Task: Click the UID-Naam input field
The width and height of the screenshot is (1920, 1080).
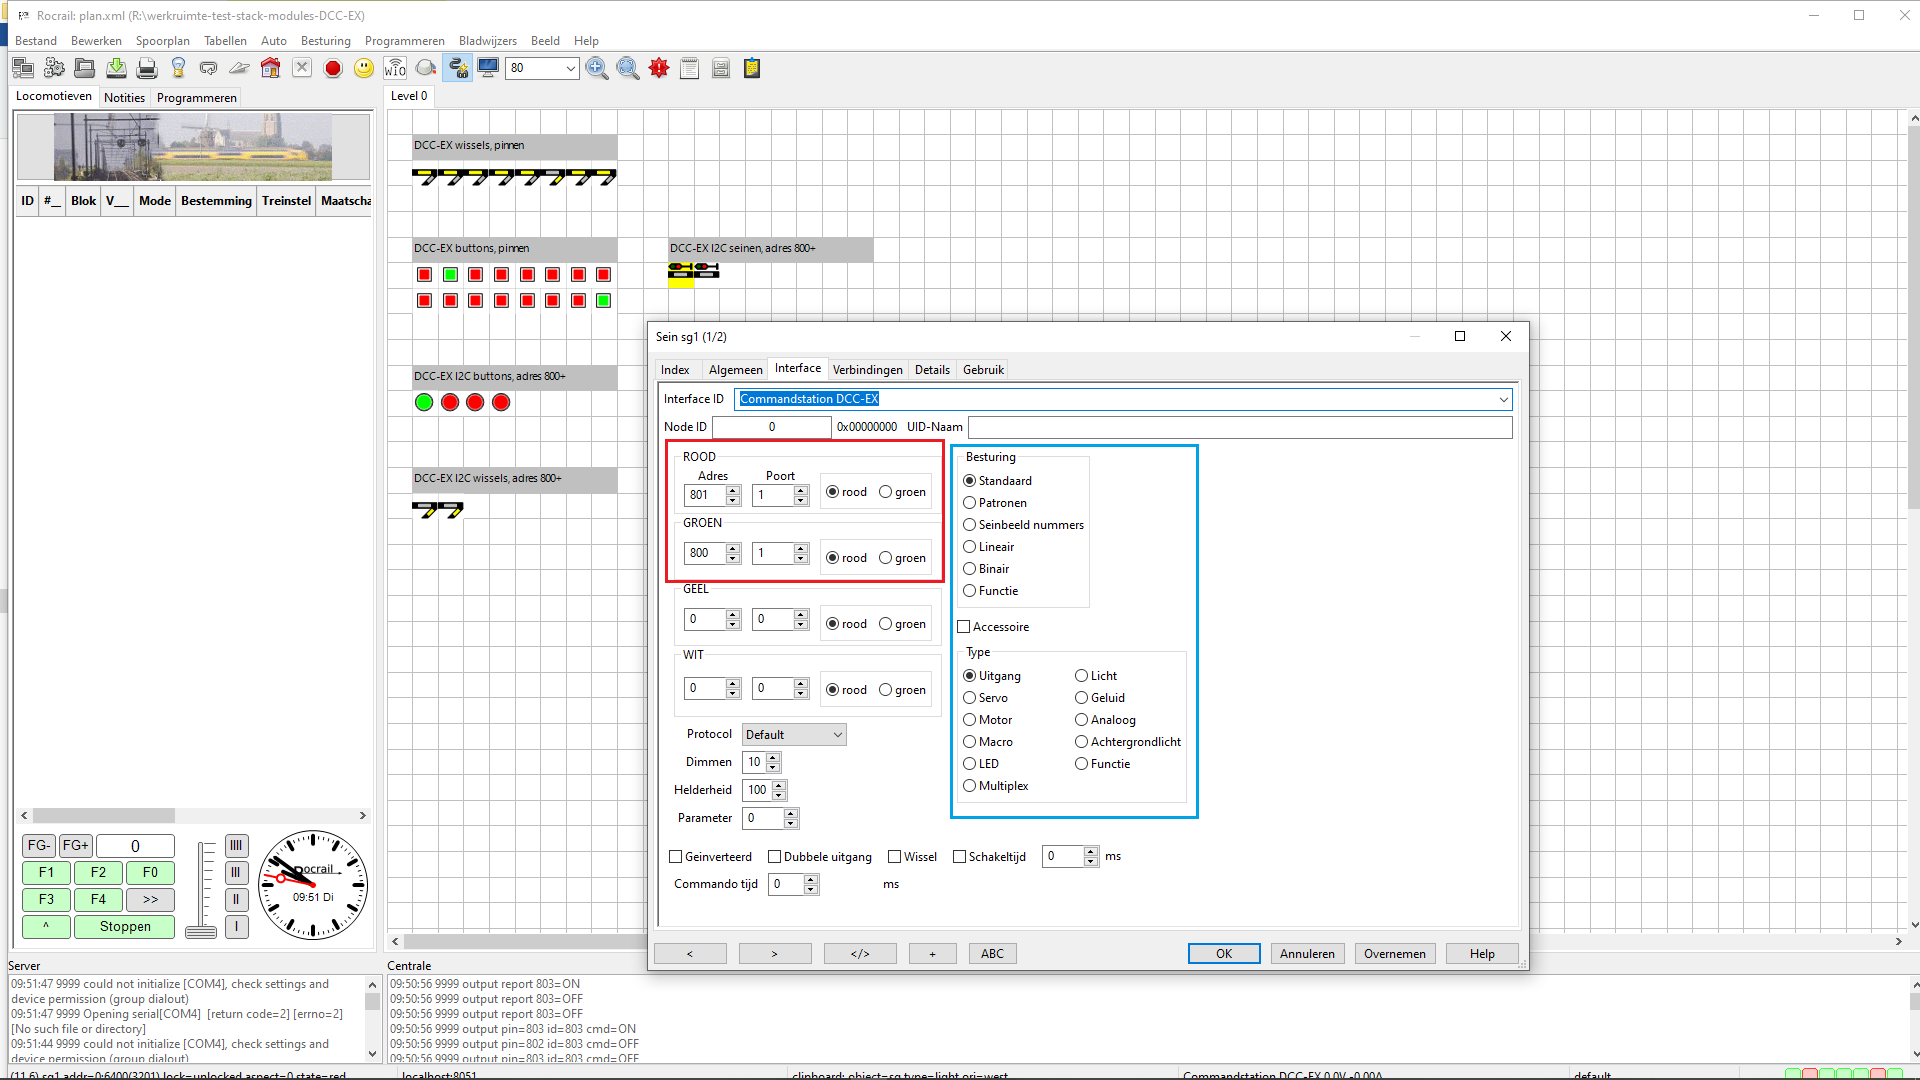Action: pos(1239,427)
